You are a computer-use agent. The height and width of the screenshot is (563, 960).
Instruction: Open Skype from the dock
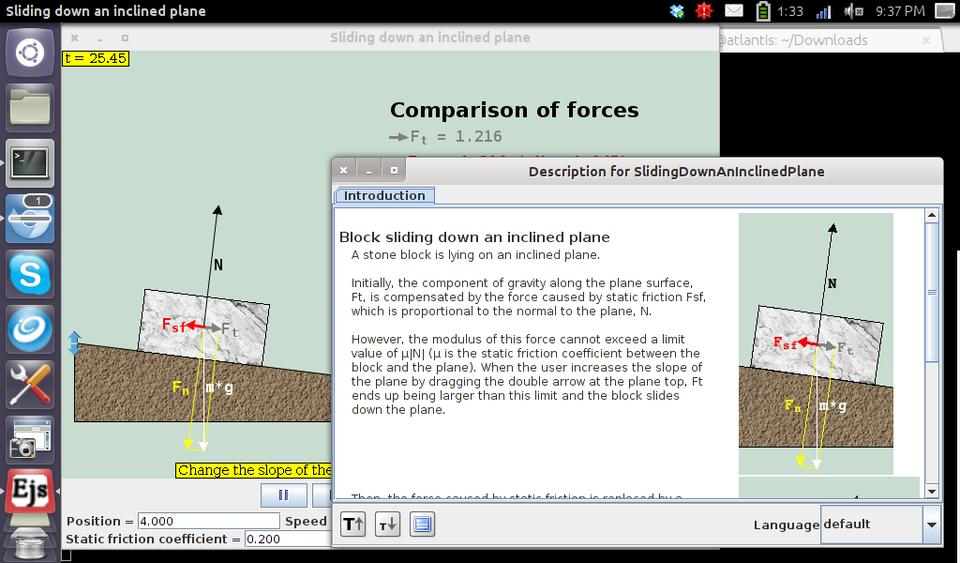30,272
